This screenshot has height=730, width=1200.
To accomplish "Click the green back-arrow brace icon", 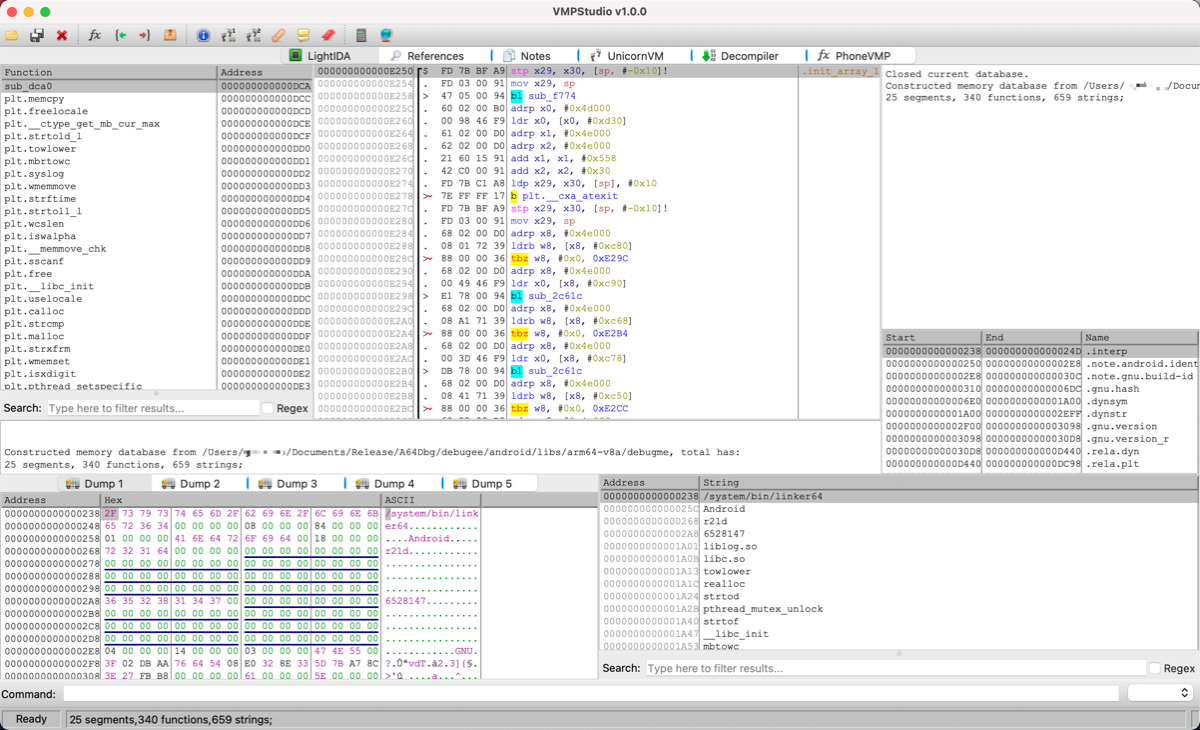I will [x=120, y=35].
